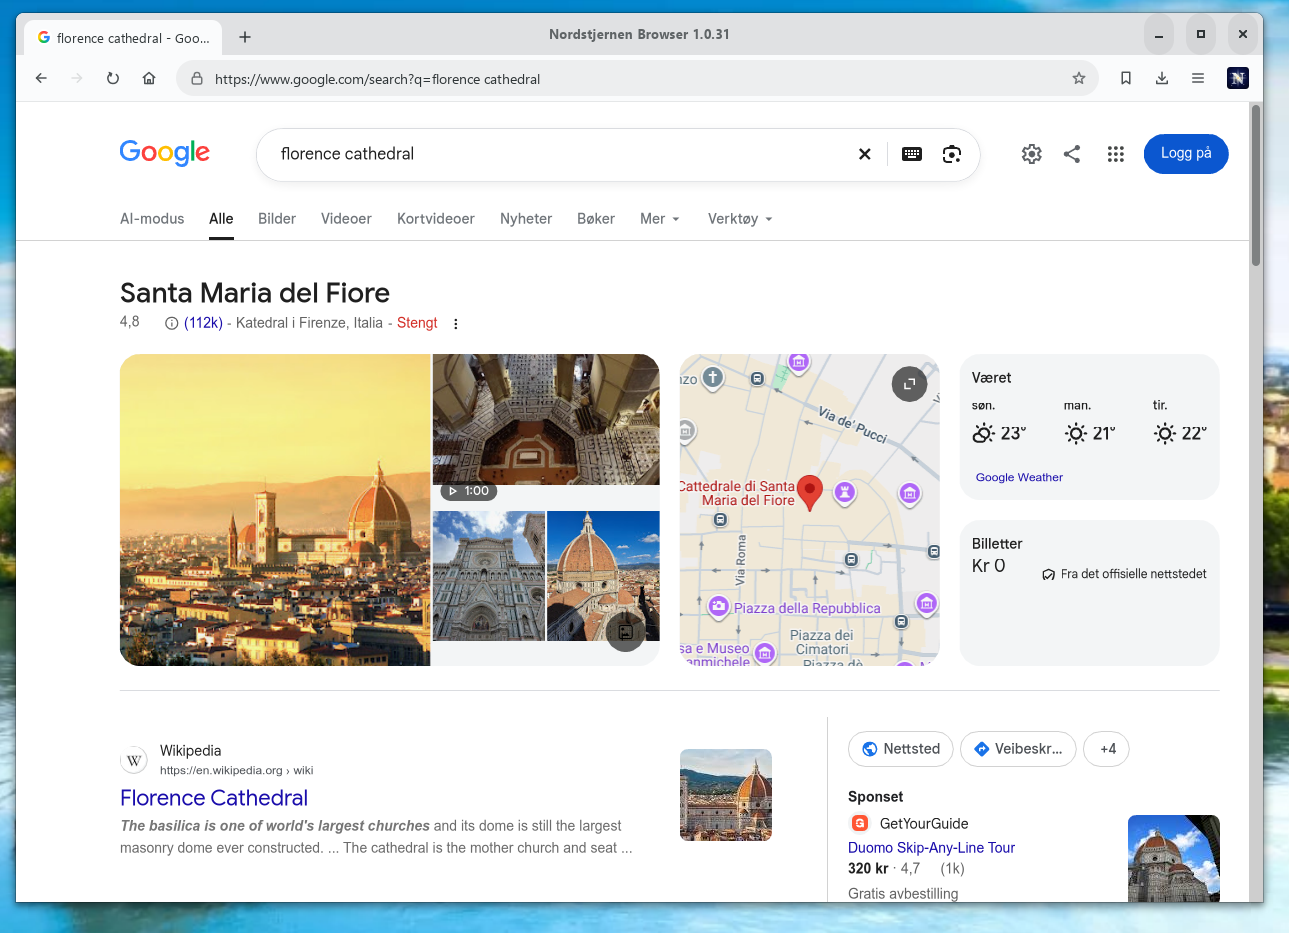Expand the map to full view

pos(909,384)
